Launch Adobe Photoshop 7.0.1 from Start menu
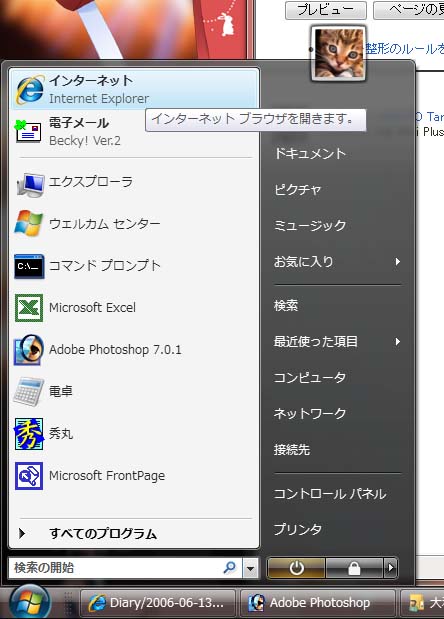444x619 pixels. pos(134,350)
